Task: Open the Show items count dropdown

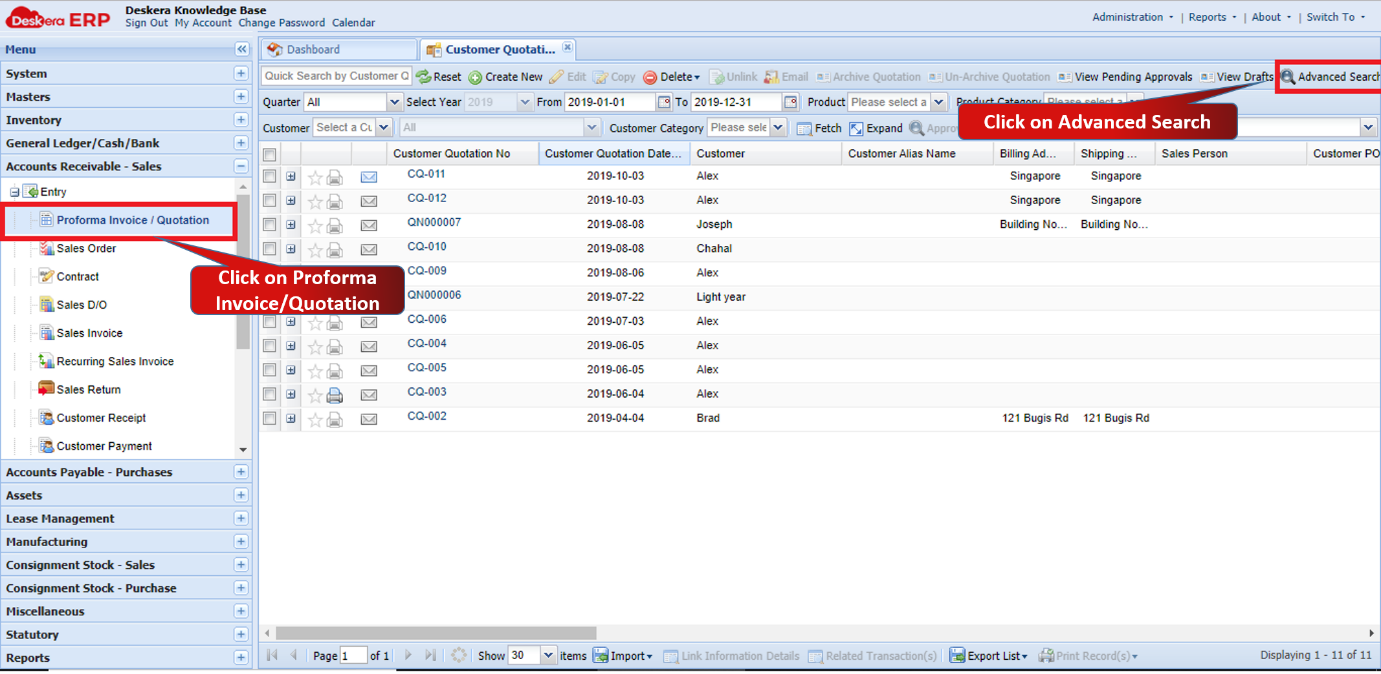Action: pos(548,655)
